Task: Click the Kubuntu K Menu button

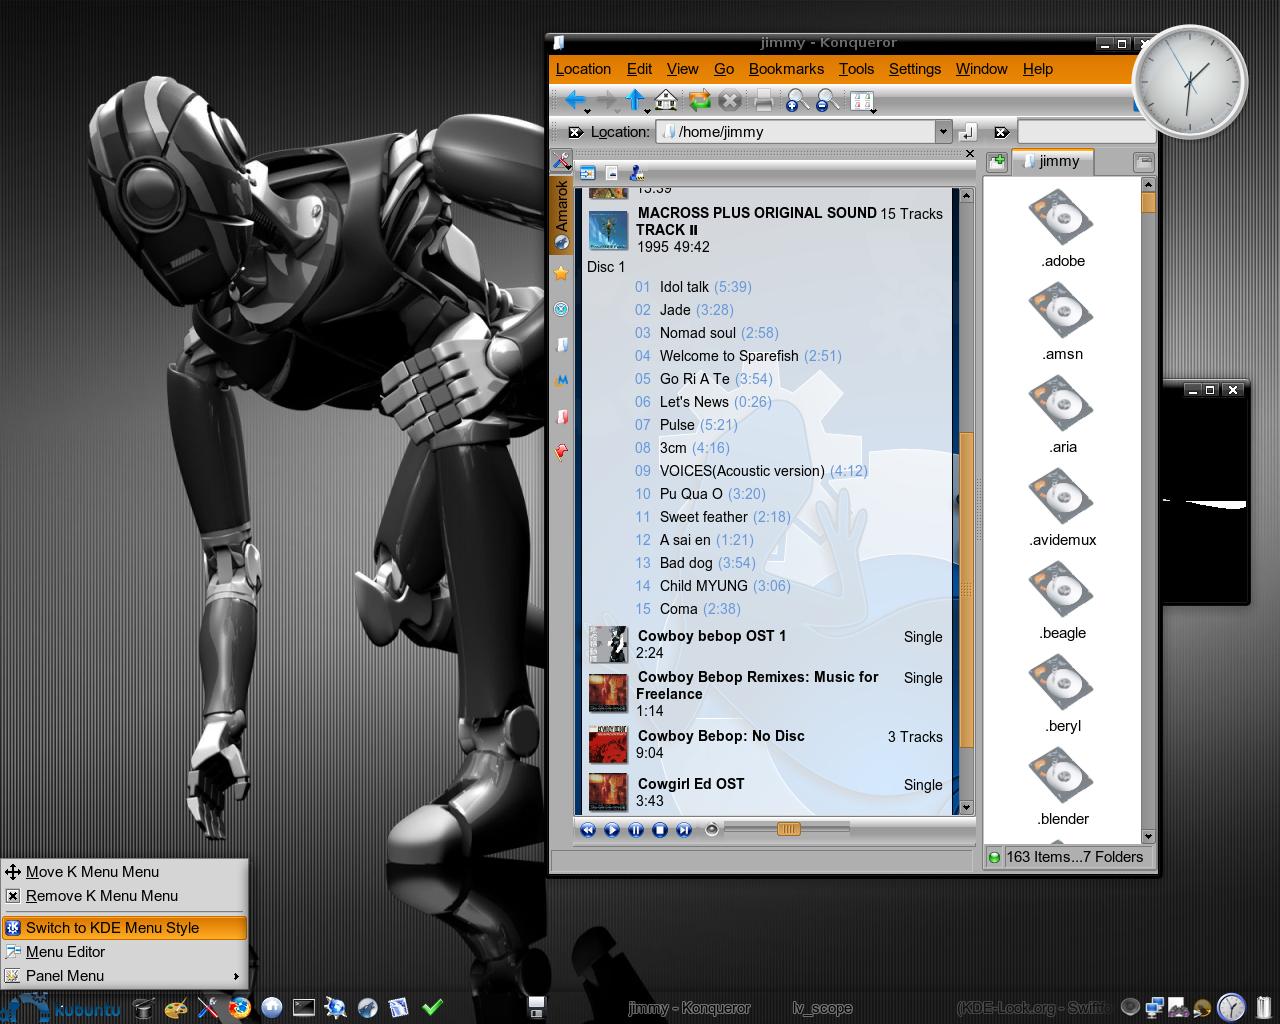Action: 62,1006
